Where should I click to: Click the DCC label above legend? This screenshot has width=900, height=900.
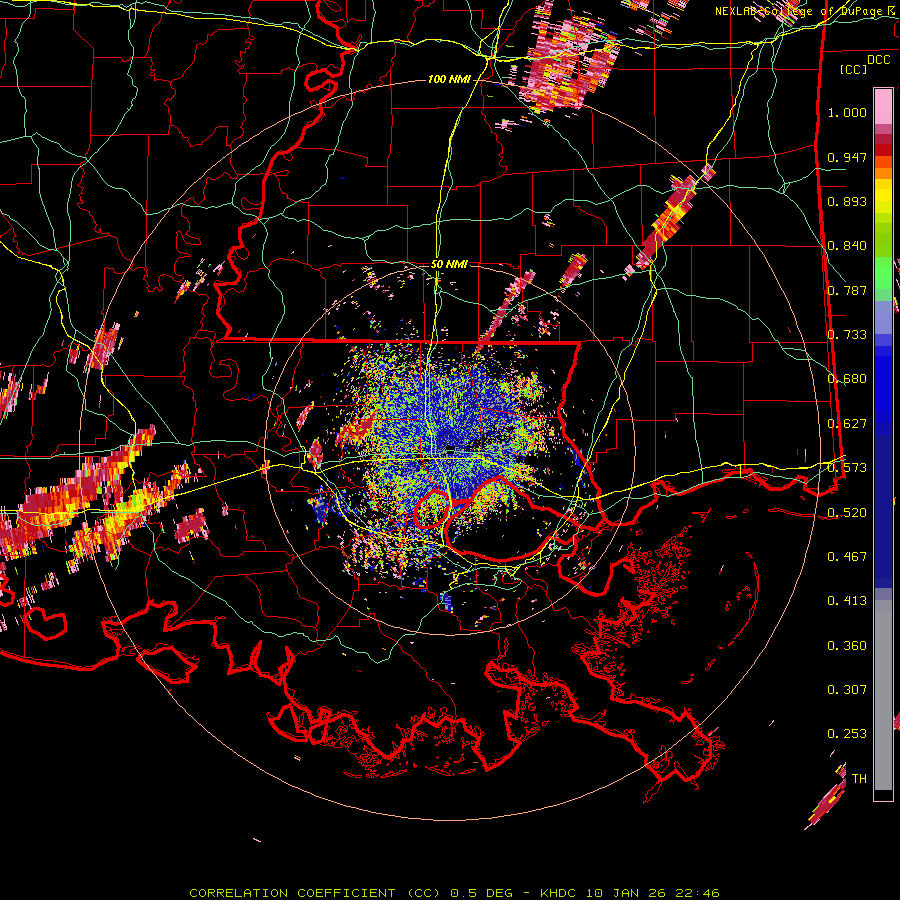[879, 60]
